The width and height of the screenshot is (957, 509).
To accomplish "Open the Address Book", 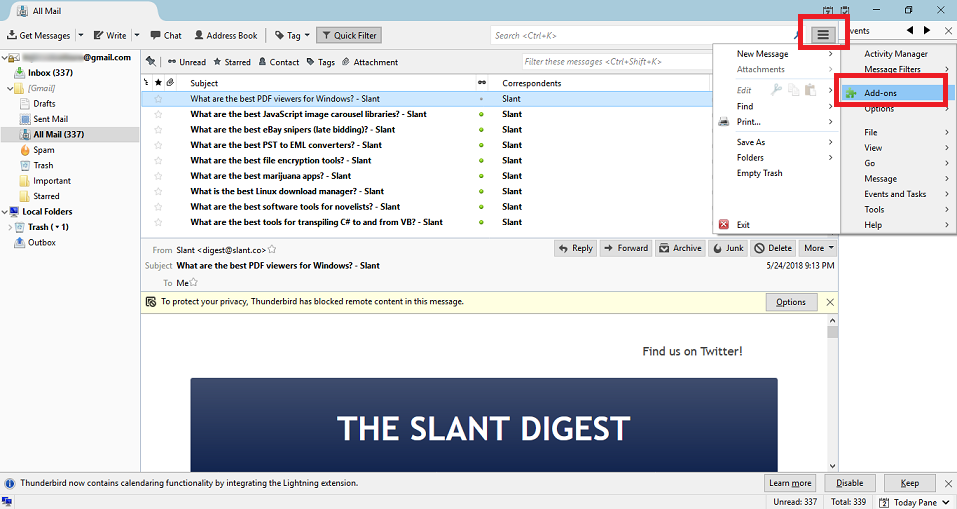I will coord(226,35).
